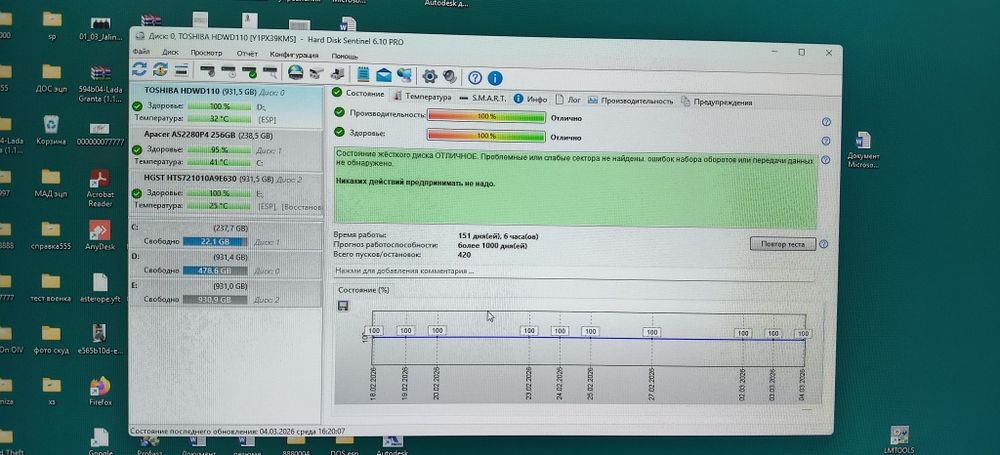Click the floppy save icon above chart
Image resolution: width=1000 pixels, height=455 pixels.
tap(343, 306)
